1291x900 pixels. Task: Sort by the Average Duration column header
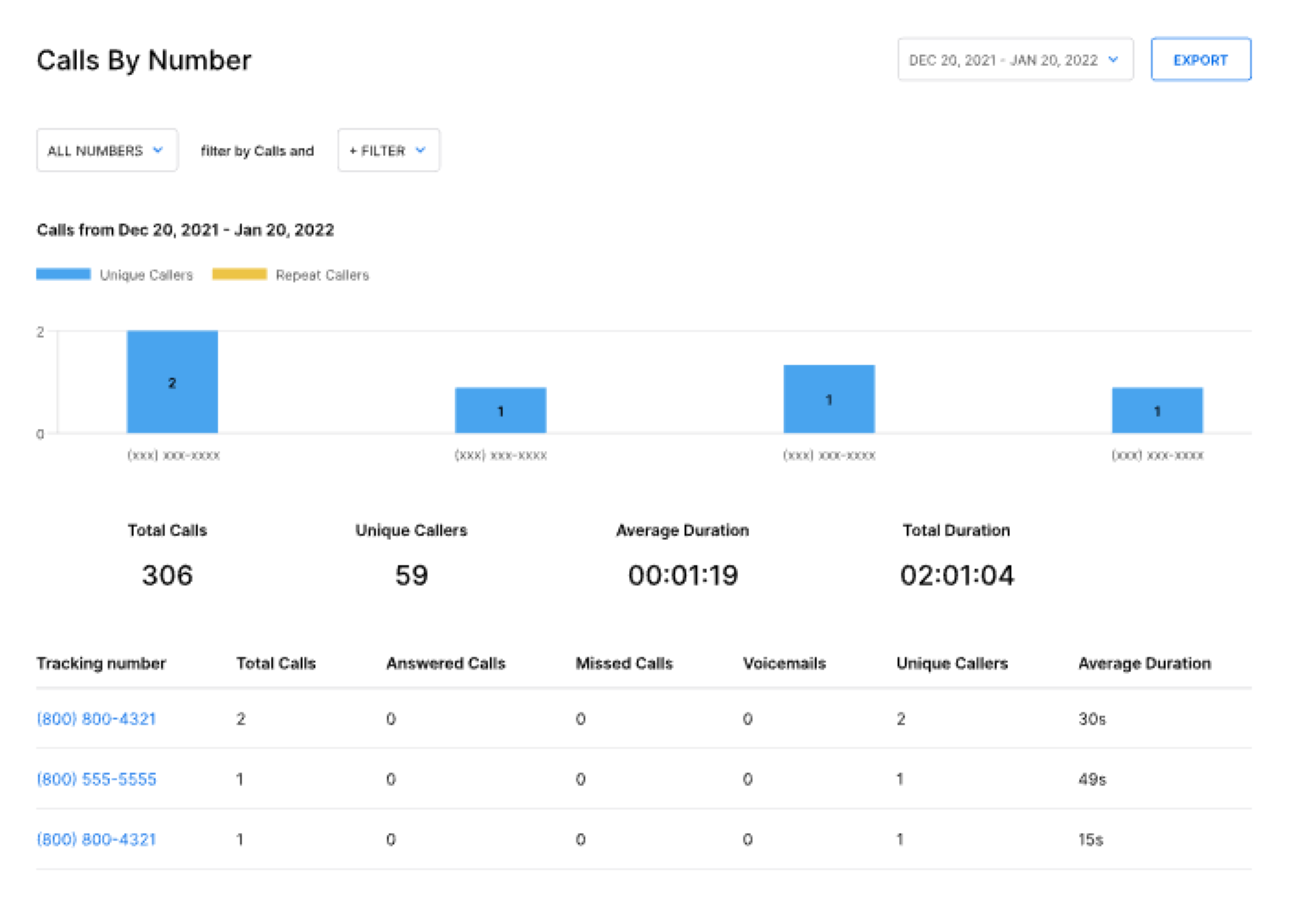click(1144, 663)
